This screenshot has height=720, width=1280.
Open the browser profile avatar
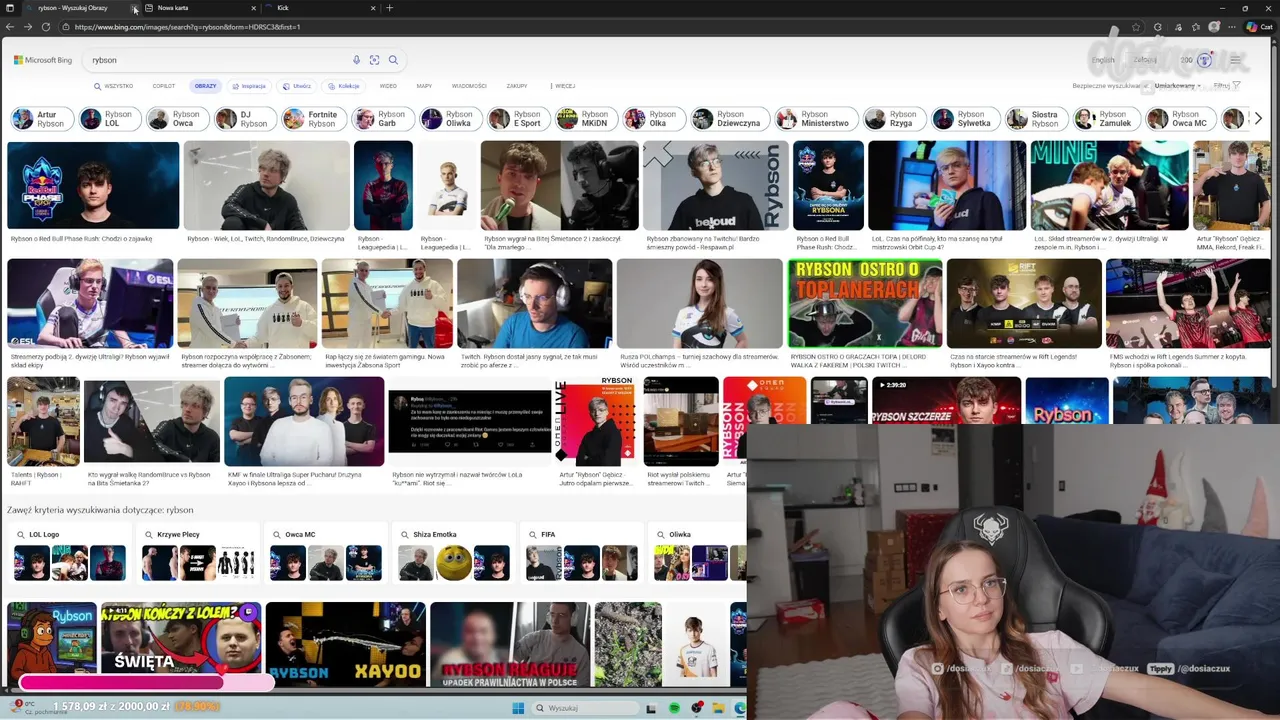pos(1215,27)
